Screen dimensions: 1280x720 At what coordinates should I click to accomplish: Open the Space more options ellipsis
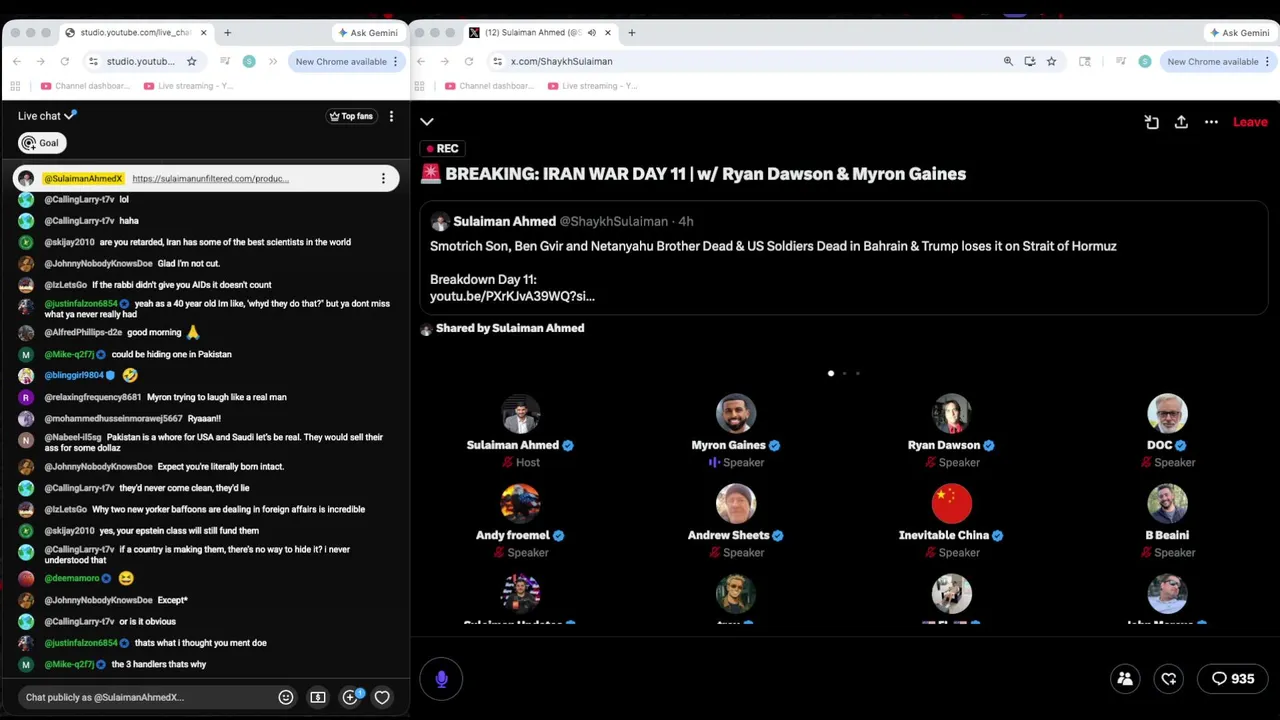(x=1211, y=122)
